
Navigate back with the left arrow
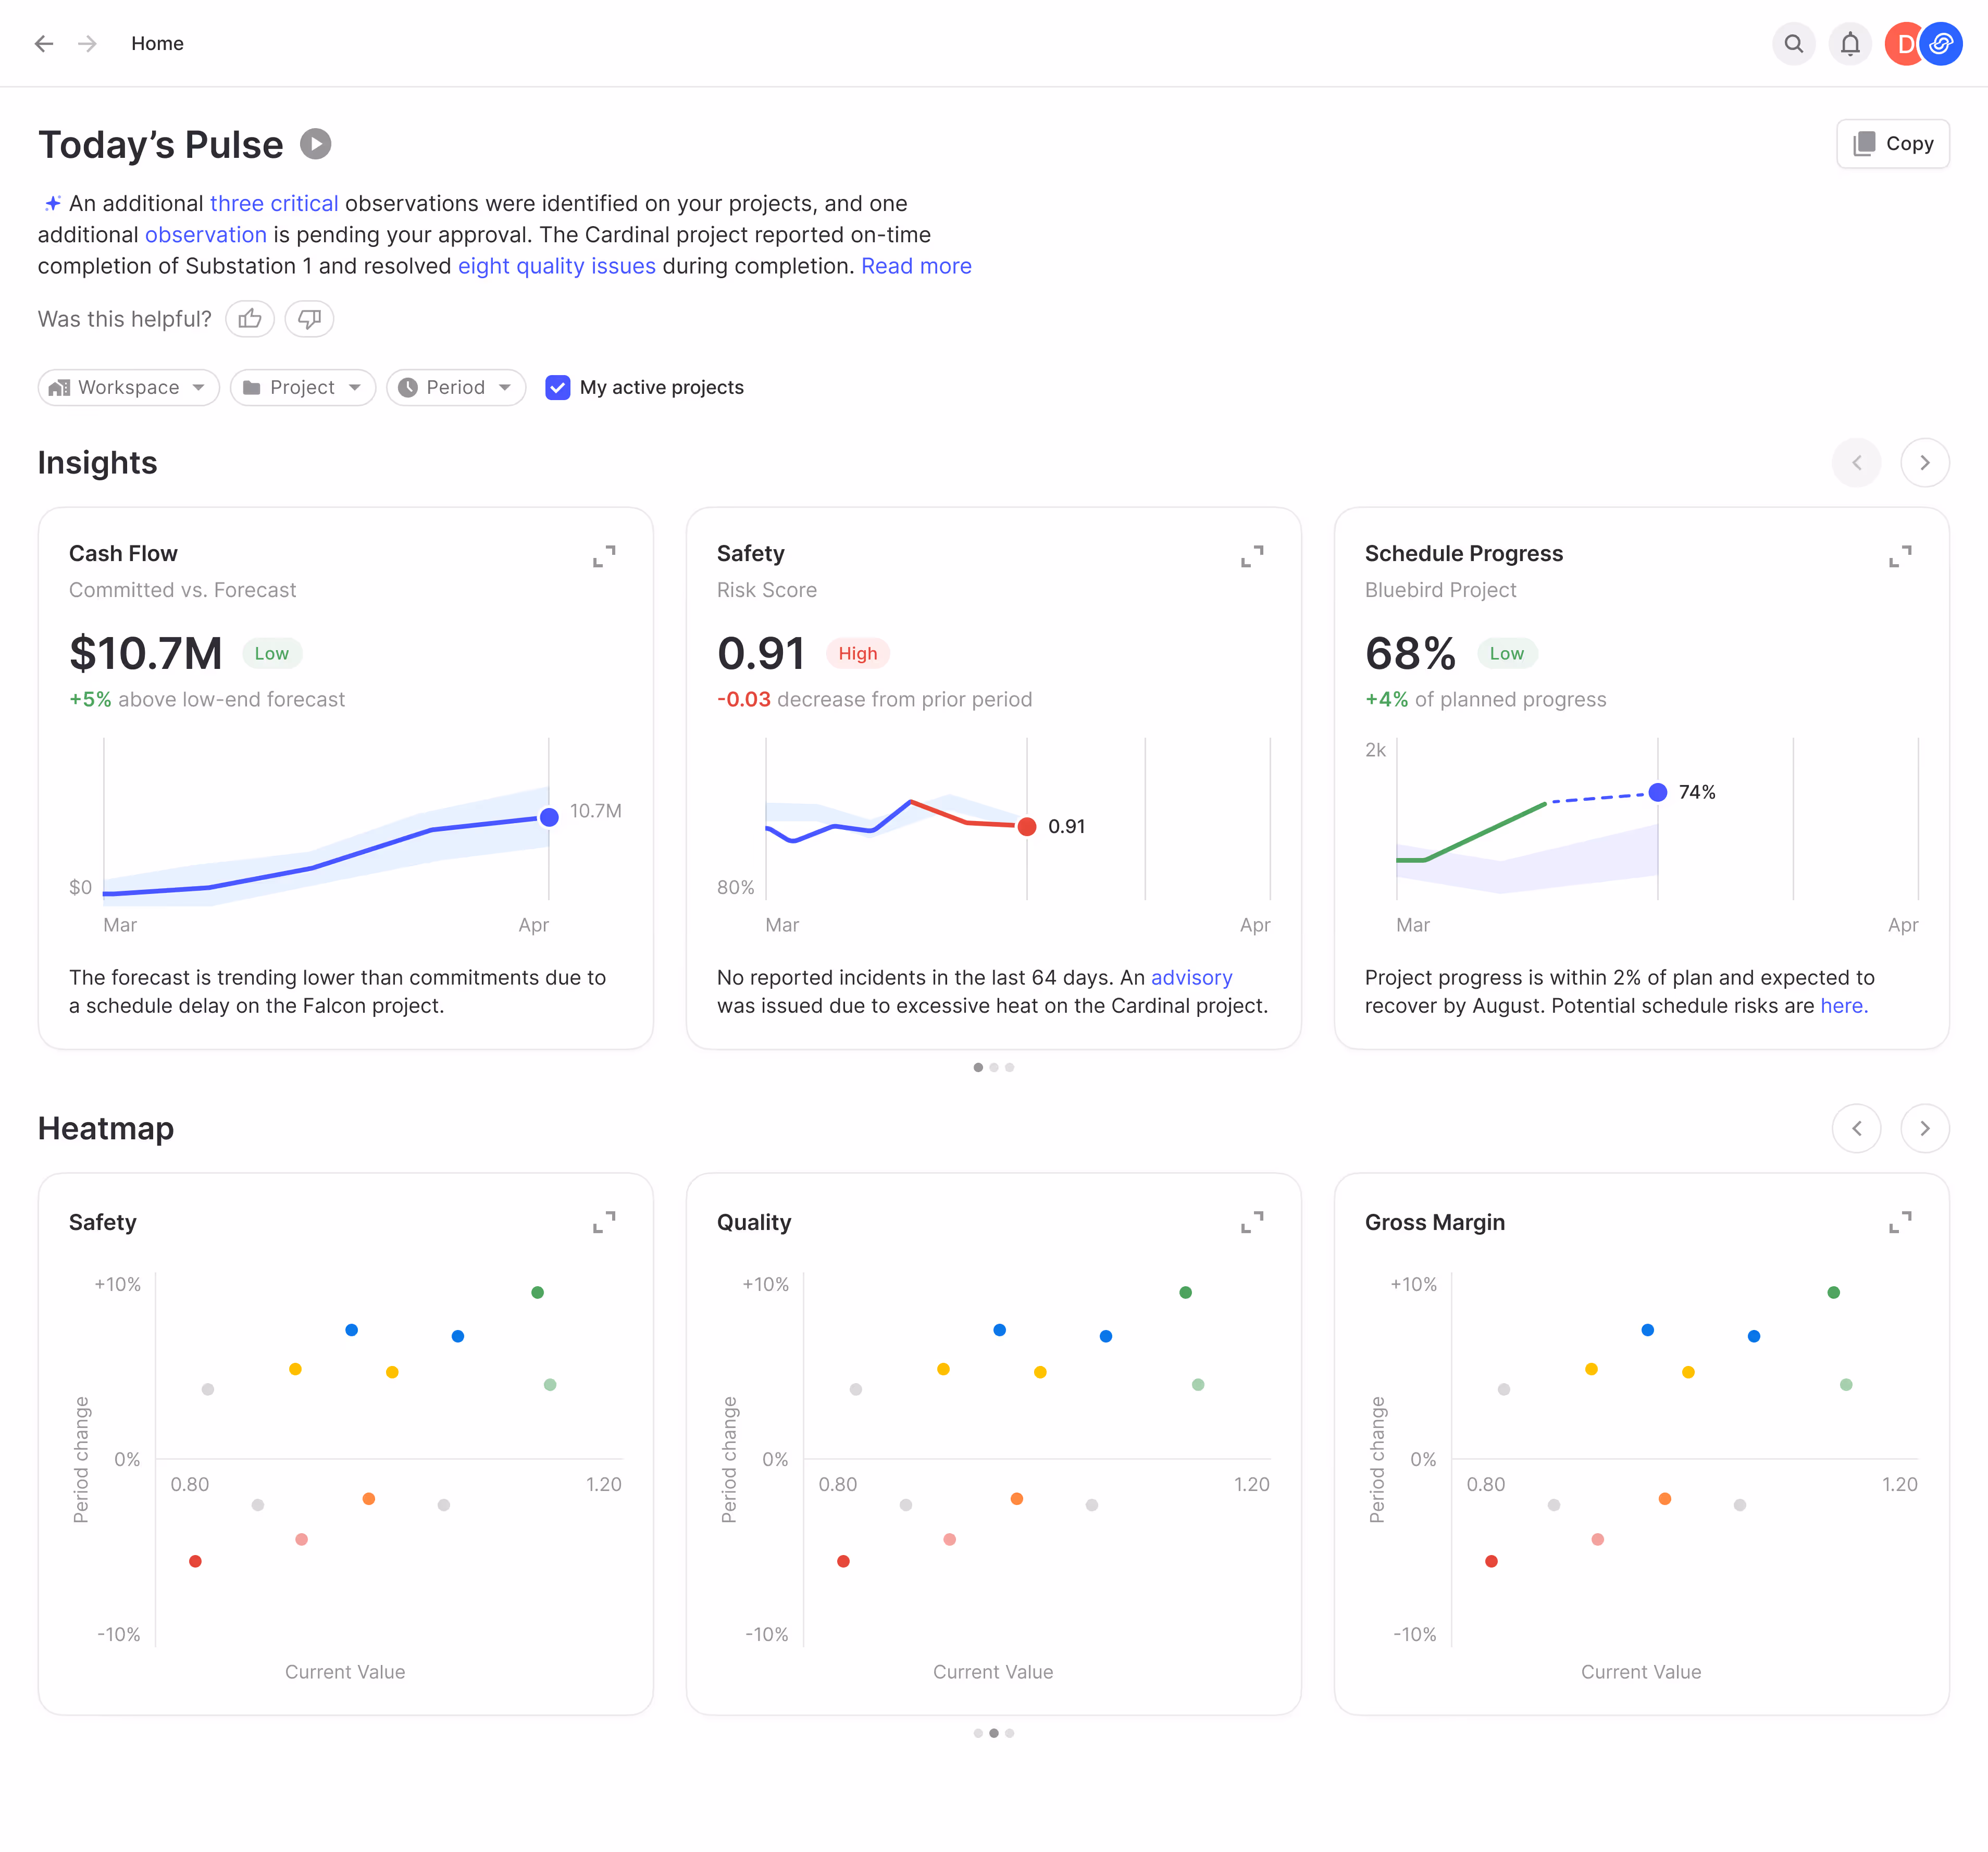pos(44,44)
